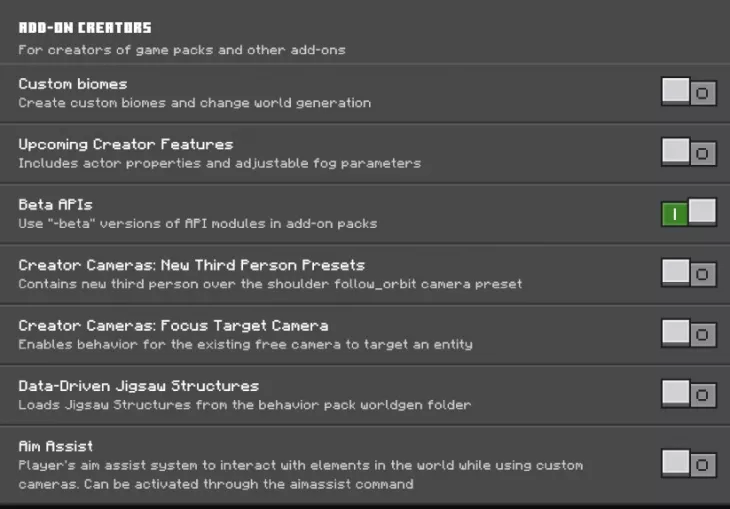This screenshot has width=730, height=509.
Task: Click the adjustable fog parameters description
Action: tap(220, 163)
